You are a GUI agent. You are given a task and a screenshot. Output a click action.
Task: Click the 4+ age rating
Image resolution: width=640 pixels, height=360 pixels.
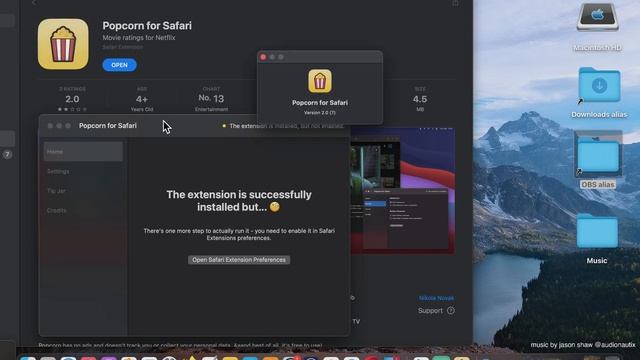(x=142, y=99)
